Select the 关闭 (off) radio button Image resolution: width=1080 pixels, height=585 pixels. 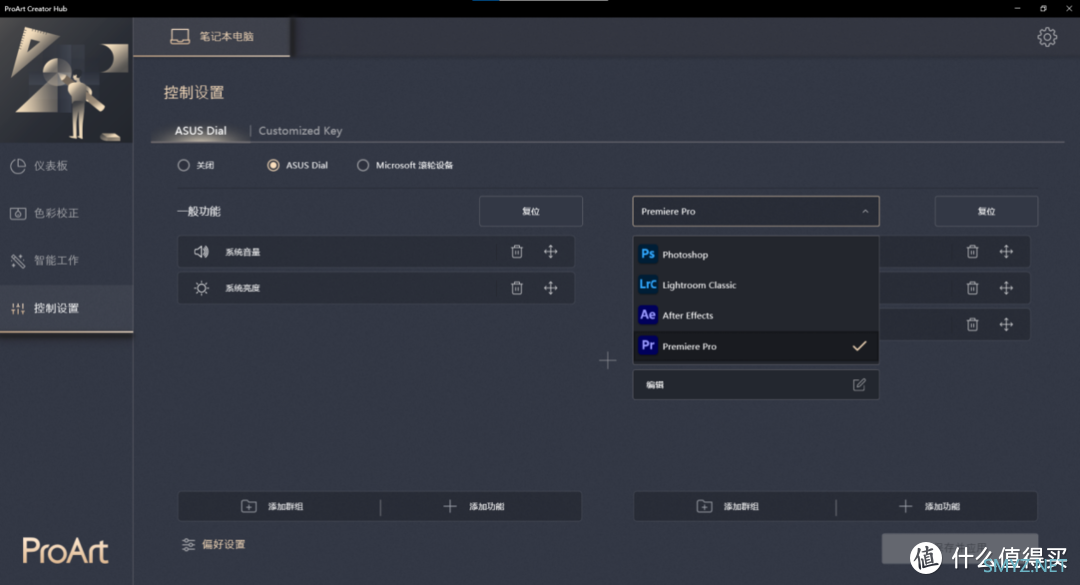tap(183, 165)
